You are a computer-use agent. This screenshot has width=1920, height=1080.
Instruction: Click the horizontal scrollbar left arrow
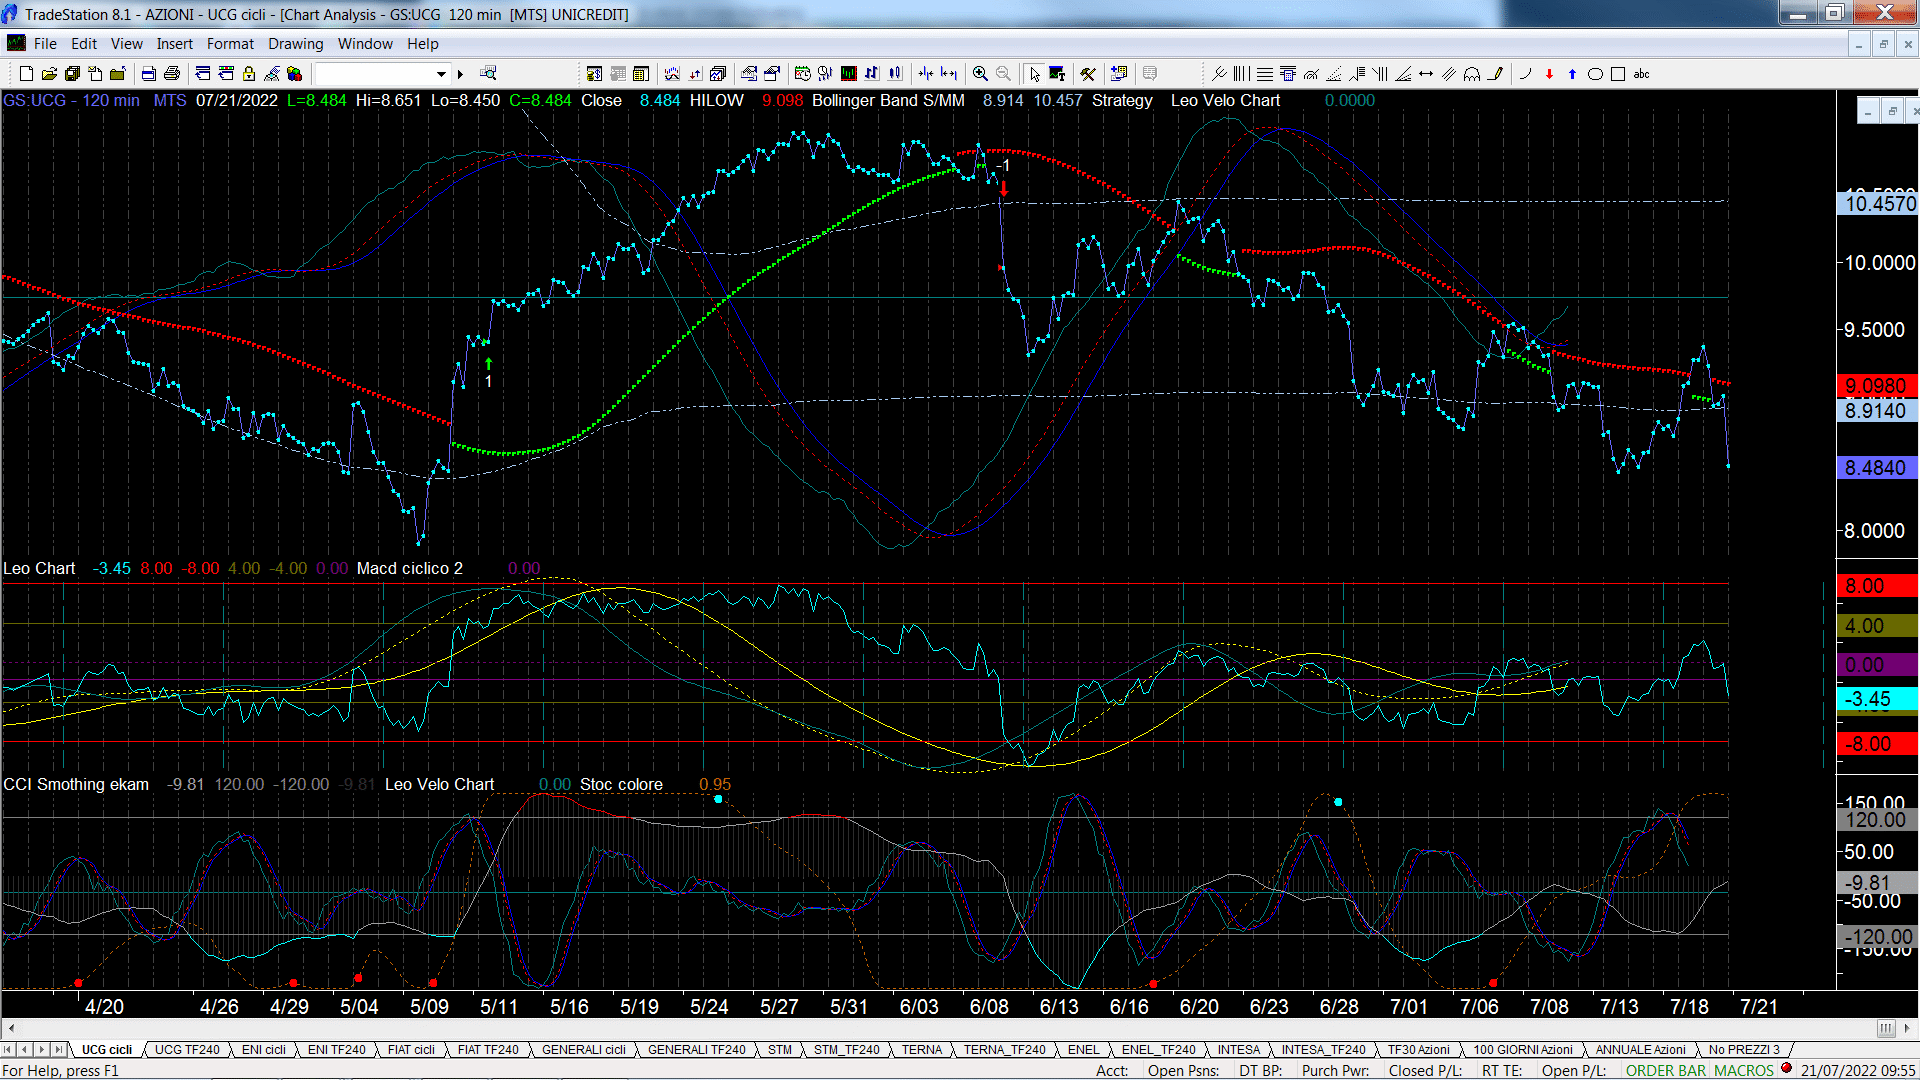click(11, 1028)
